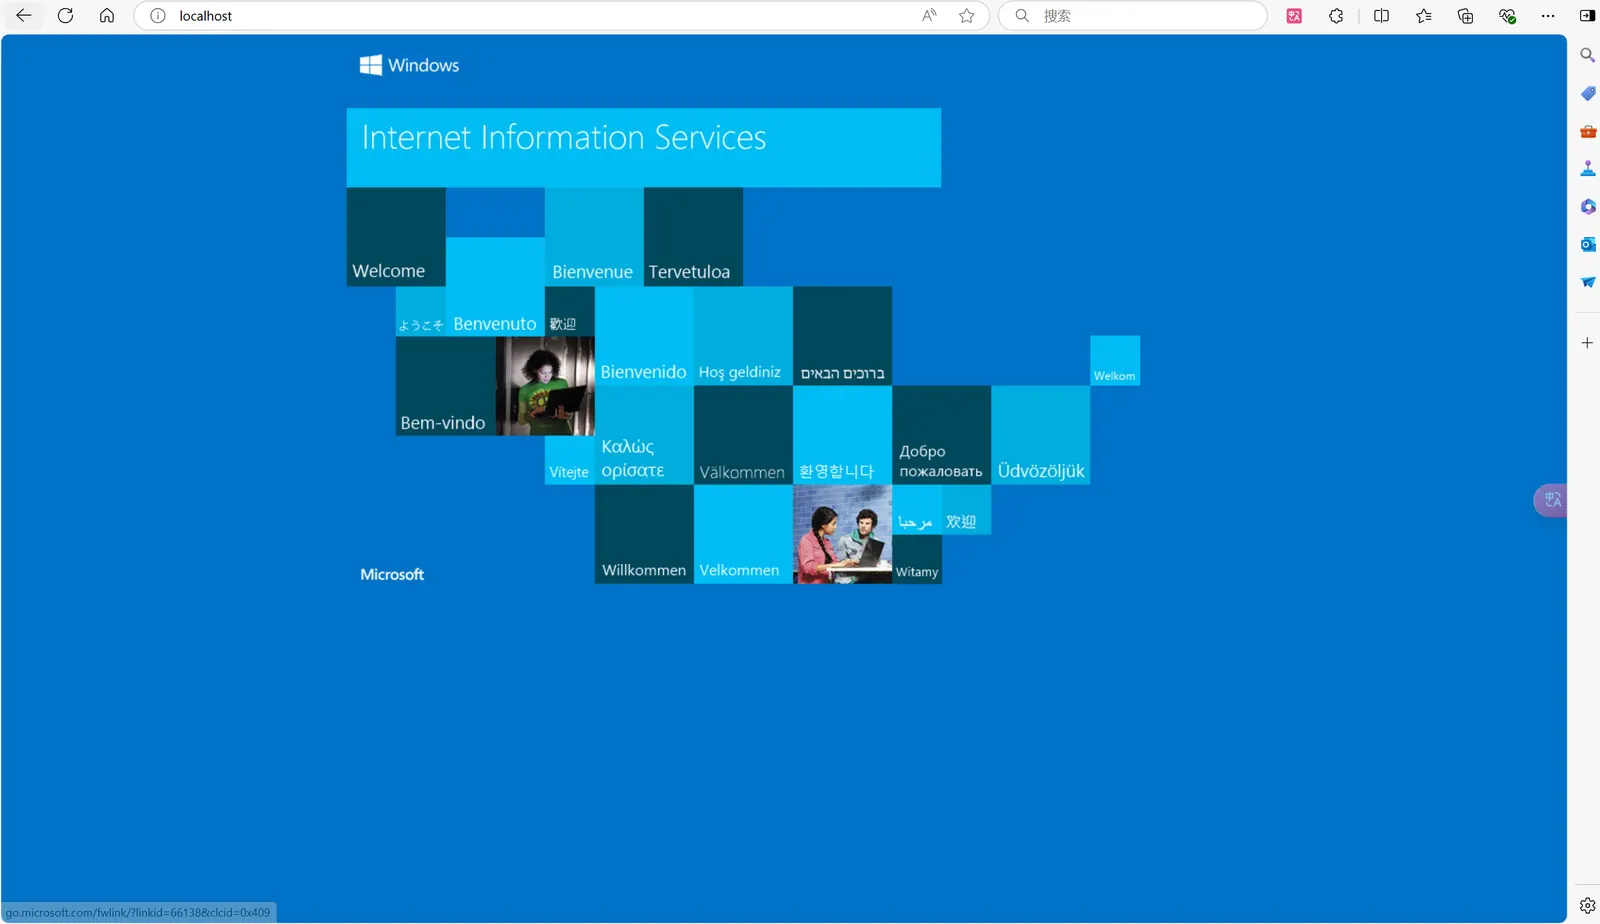1600x924 pixels.
Task: Open Outlook in the Edge sidebar
Action: coord(1587,244)
